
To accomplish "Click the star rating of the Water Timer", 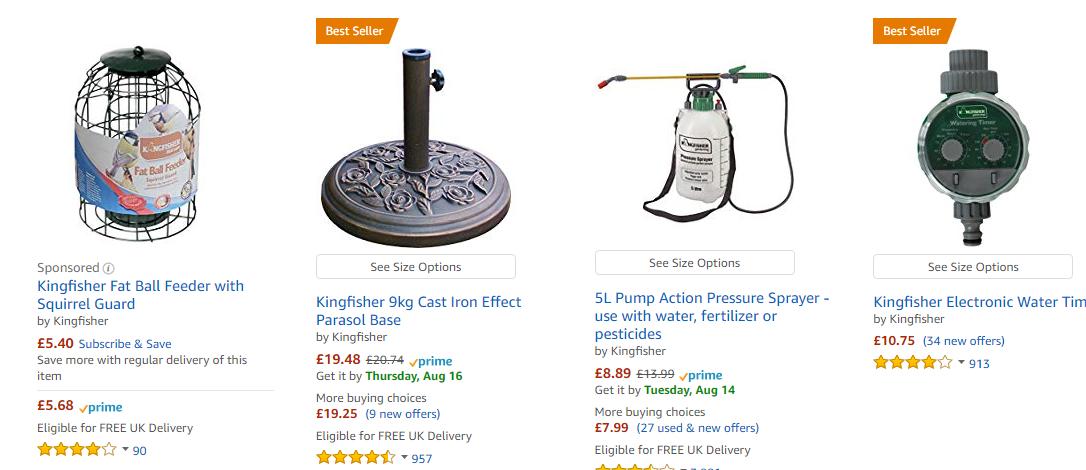I will [912, 363].
